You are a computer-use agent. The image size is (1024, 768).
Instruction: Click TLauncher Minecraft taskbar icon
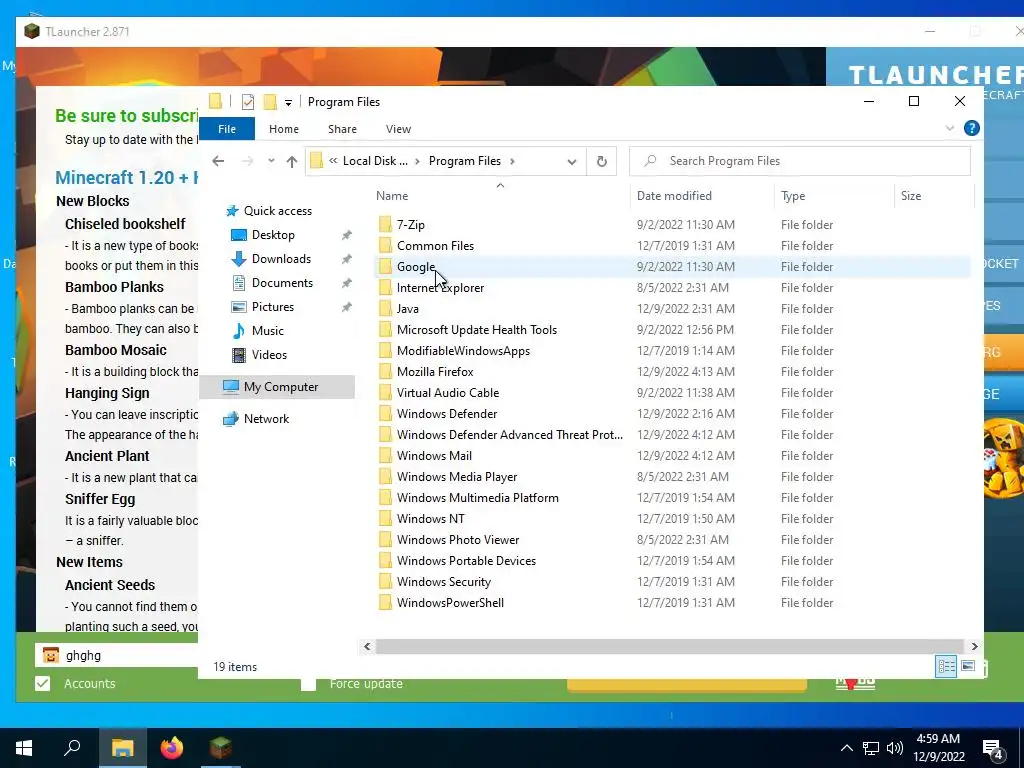(221, 748)
